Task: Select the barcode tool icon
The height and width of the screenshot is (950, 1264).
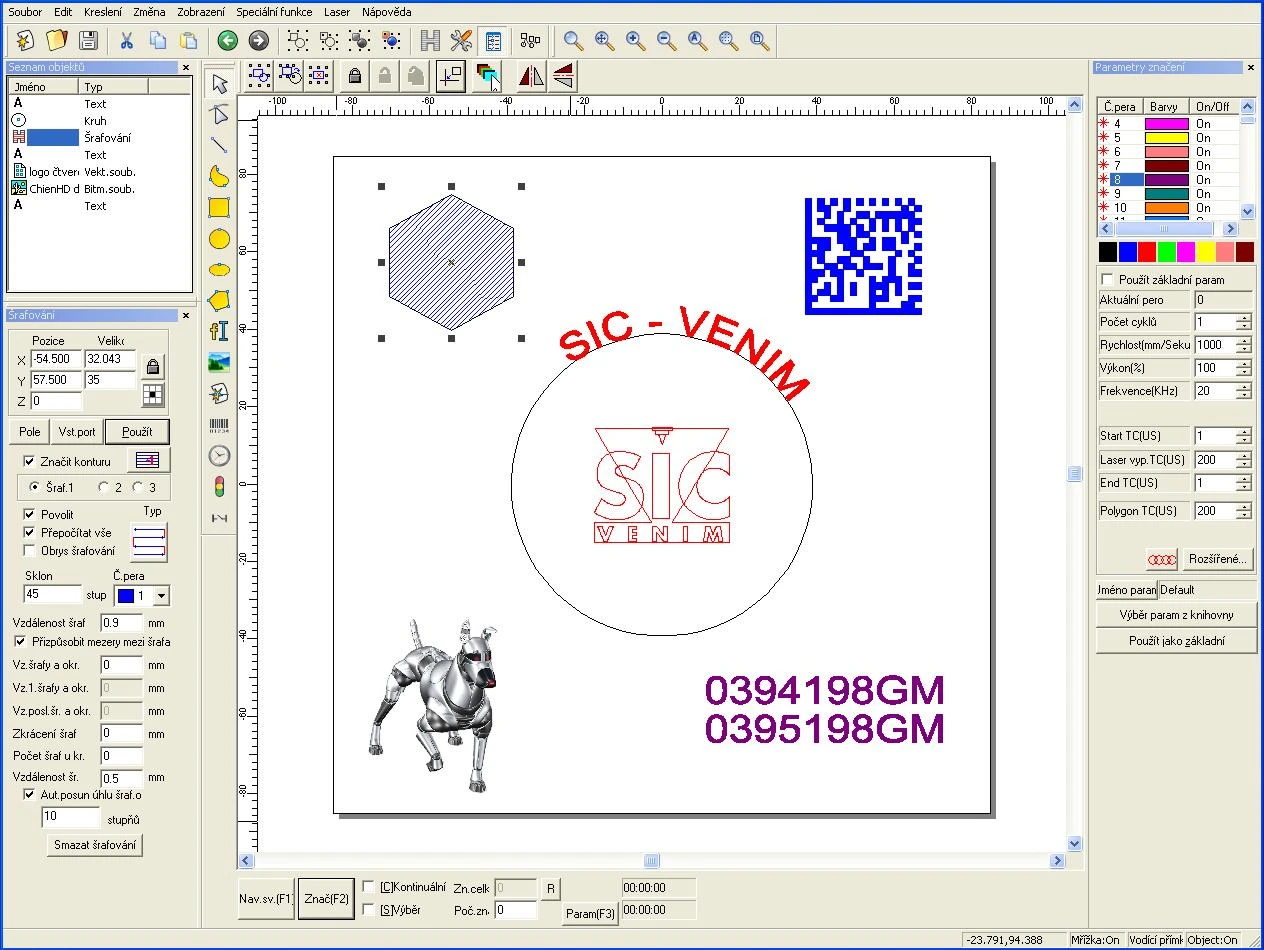Action: click(219, 425)
